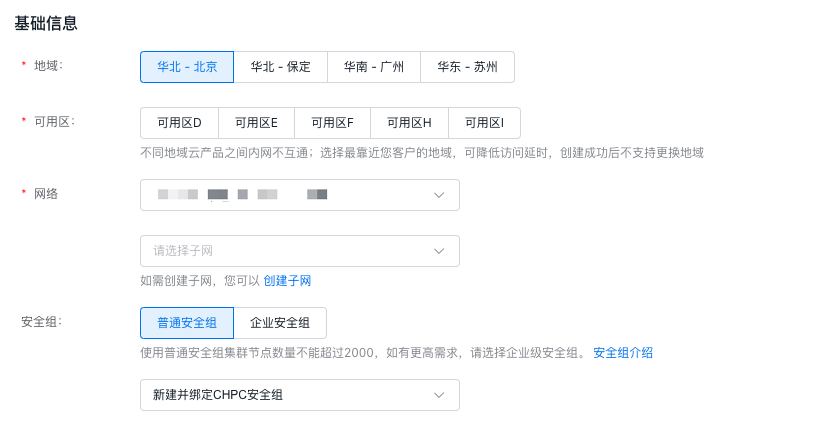The image size is (837, 438).
Task: Expand the 新建并绑定CHPC安全组 dropdown
Action: (x=290, y=395)
